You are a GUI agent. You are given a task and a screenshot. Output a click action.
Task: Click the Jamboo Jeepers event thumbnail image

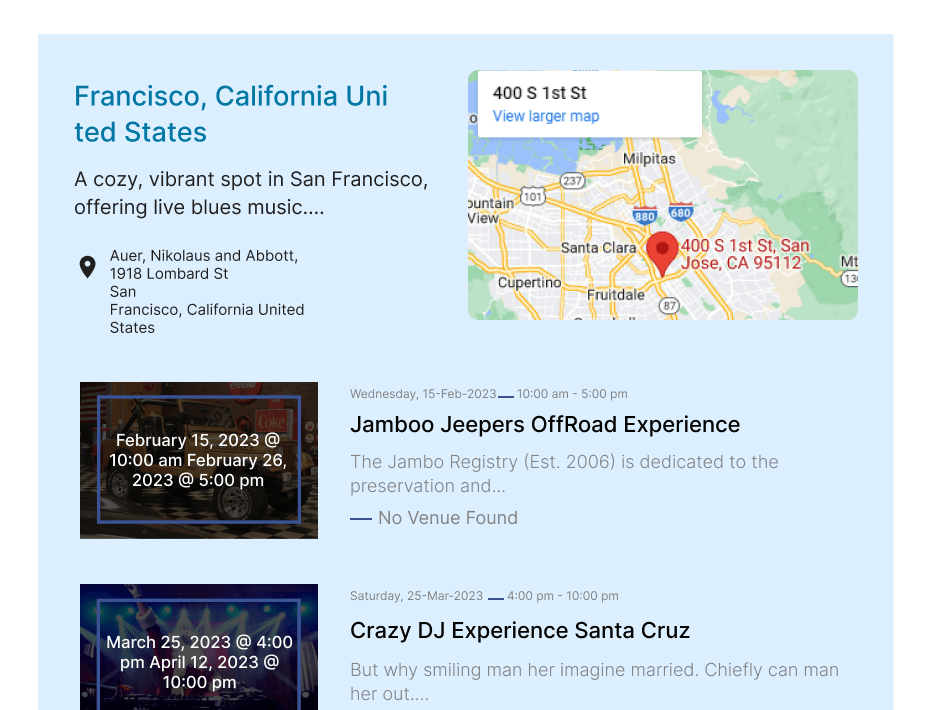click(199, 460)
